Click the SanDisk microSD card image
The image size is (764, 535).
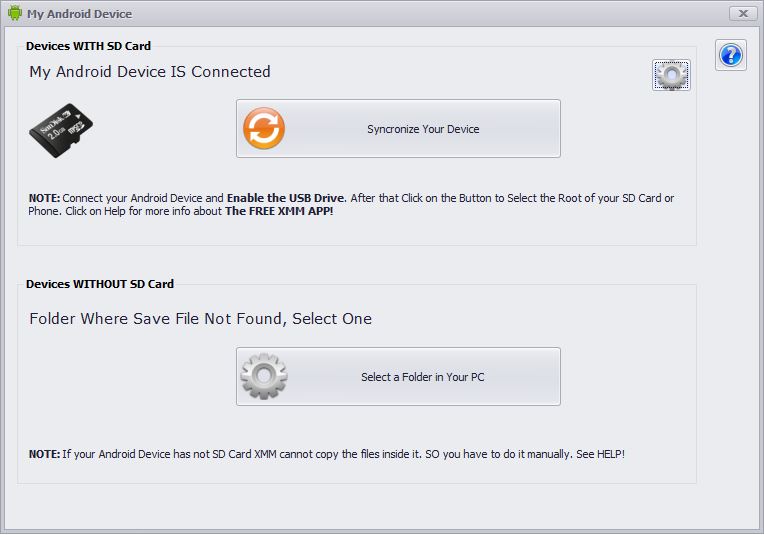(x=62, y=127)
